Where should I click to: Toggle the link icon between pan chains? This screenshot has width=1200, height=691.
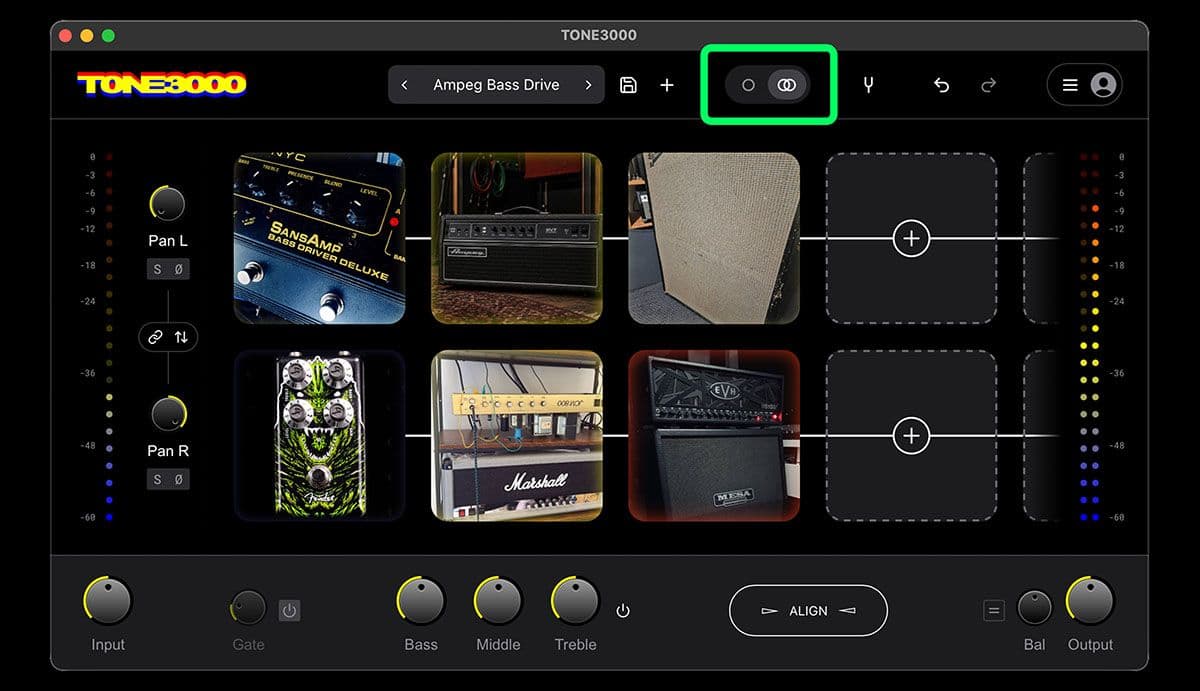coord(155,337)
